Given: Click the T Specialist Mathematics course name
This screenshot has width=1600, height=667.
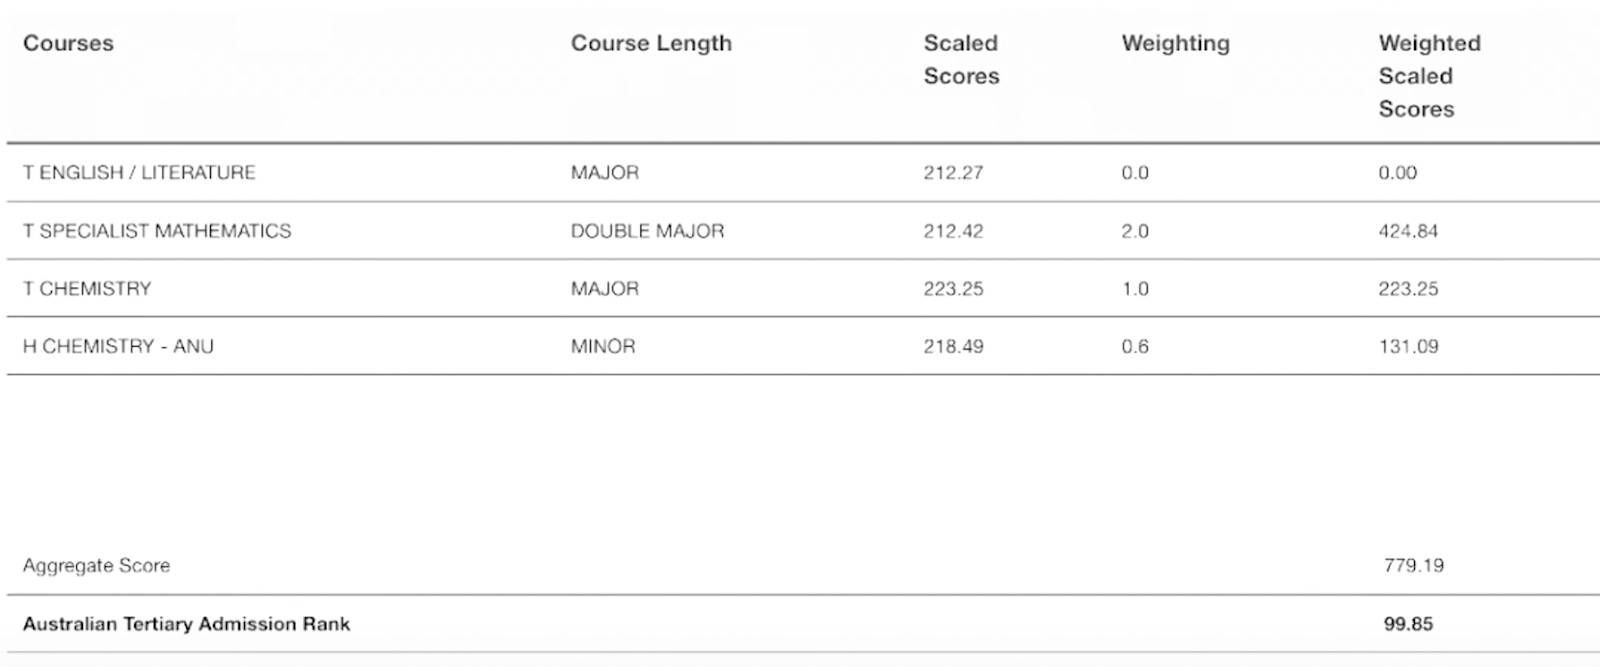Looking at the screenshot, I should 157,231.
